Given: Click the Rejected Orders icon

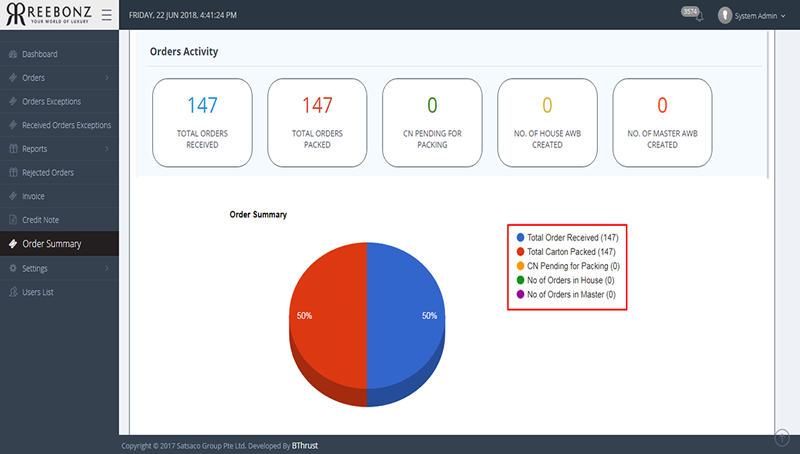Looking at the screenshot, I should pos(13,172).
